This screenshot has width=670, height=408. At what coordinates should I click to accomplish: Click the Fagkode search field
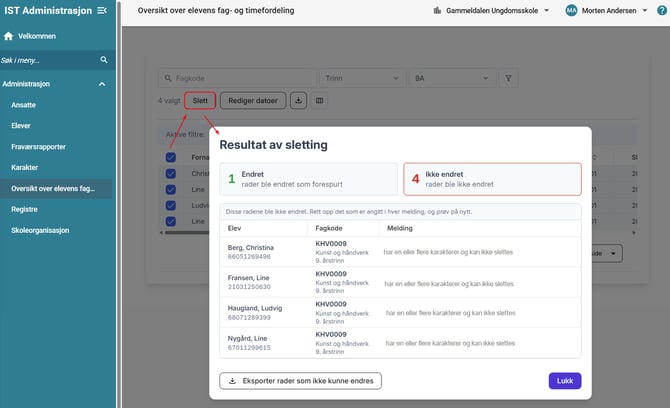pos(238,78)
